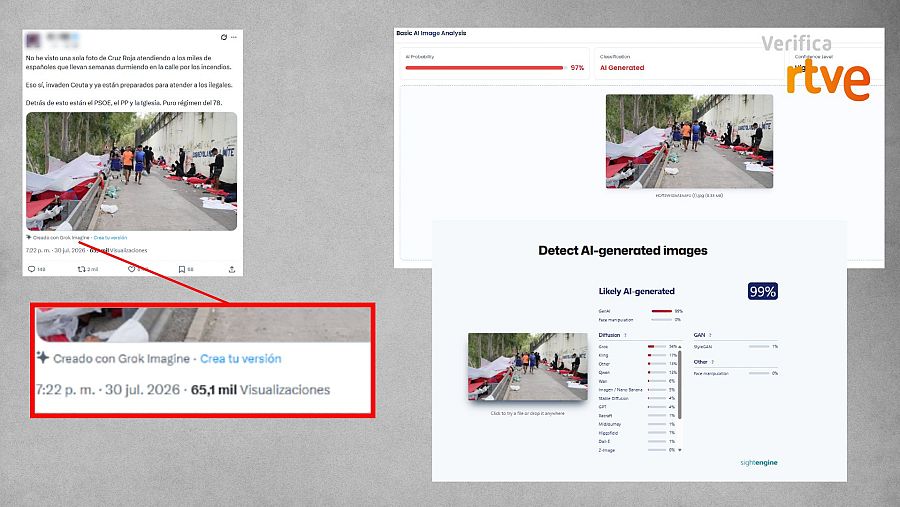Click the 'Kling' row in Diffusion list
The image size is (900, 507).
click(638, 355)
